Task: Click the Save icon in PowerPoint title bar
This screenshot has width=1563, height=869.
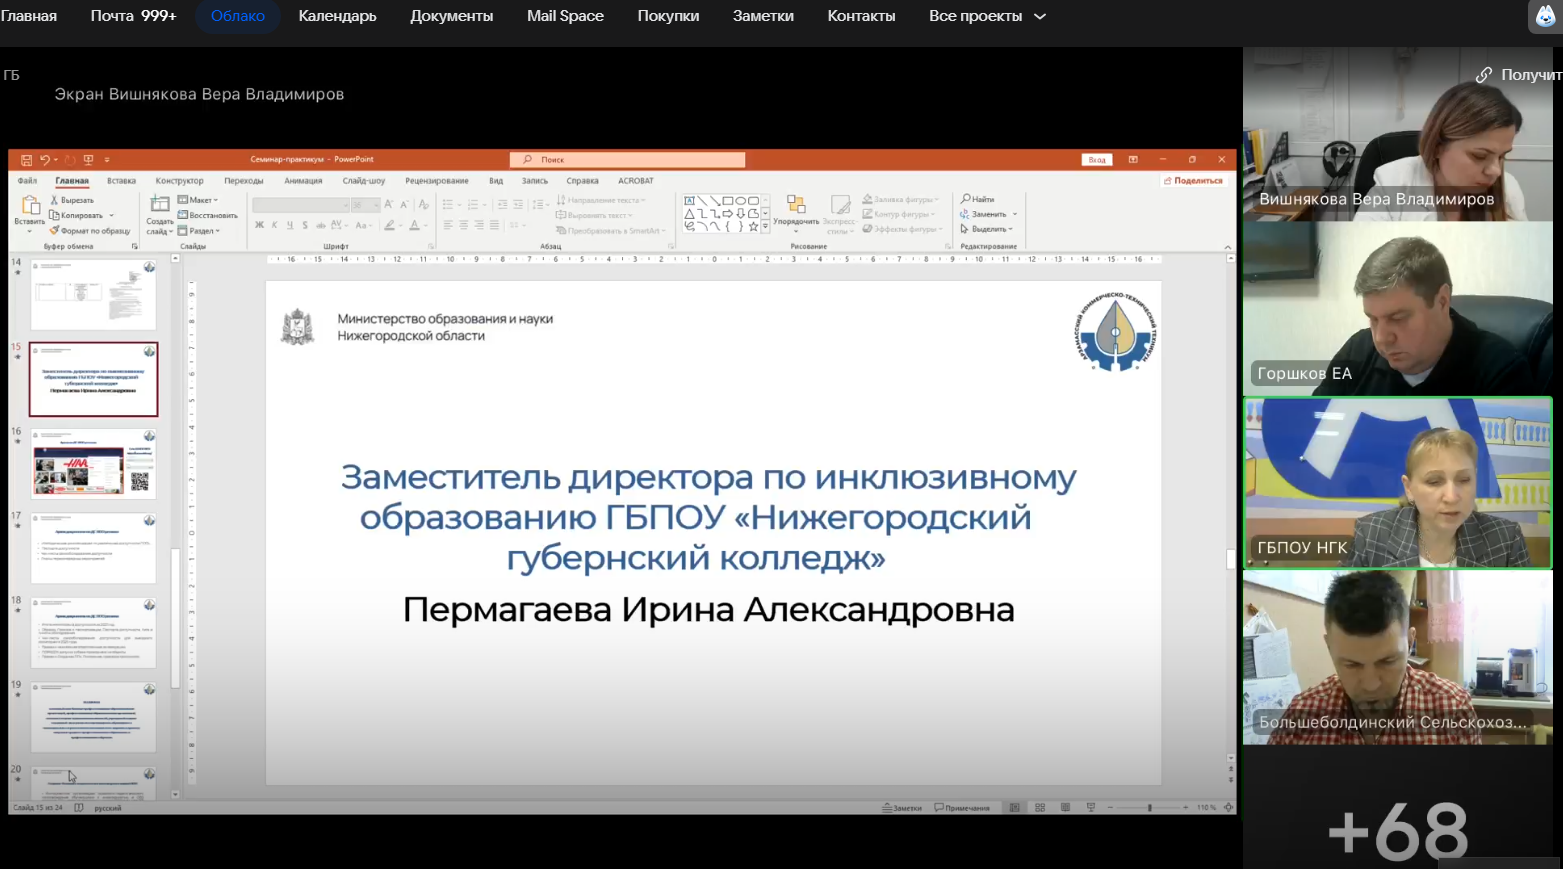Action: (x=26, y=160)
